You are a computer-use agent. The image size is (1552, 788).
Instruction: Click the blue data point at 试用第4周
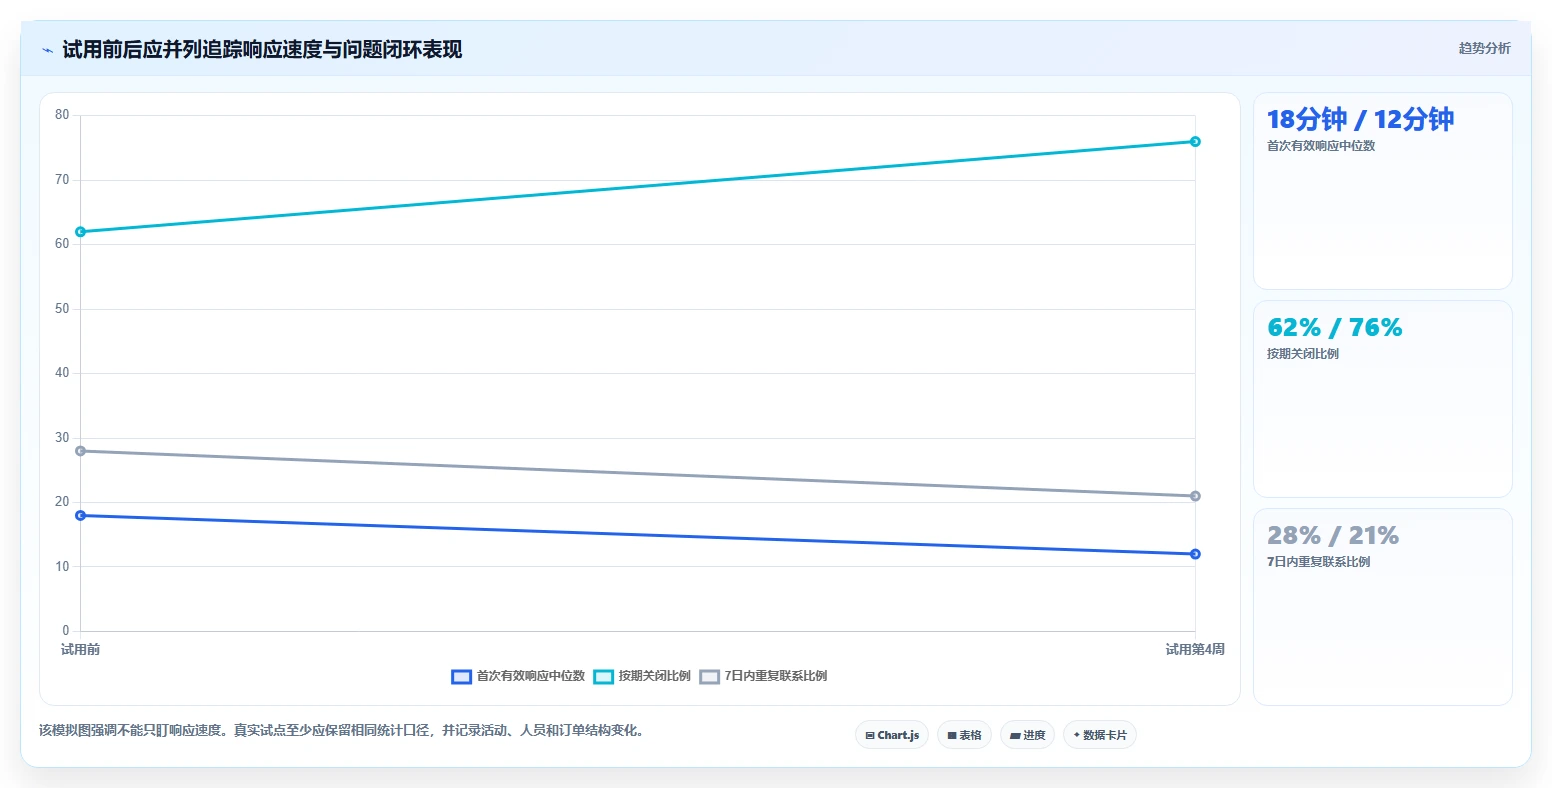(x=1195, y=554)
